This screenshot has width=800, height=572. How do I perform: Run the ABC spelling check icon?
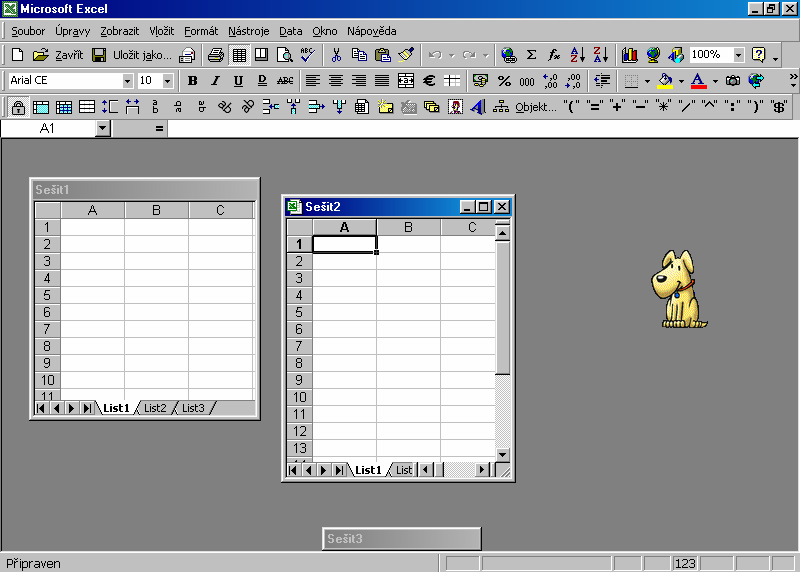tap(308, 55)
